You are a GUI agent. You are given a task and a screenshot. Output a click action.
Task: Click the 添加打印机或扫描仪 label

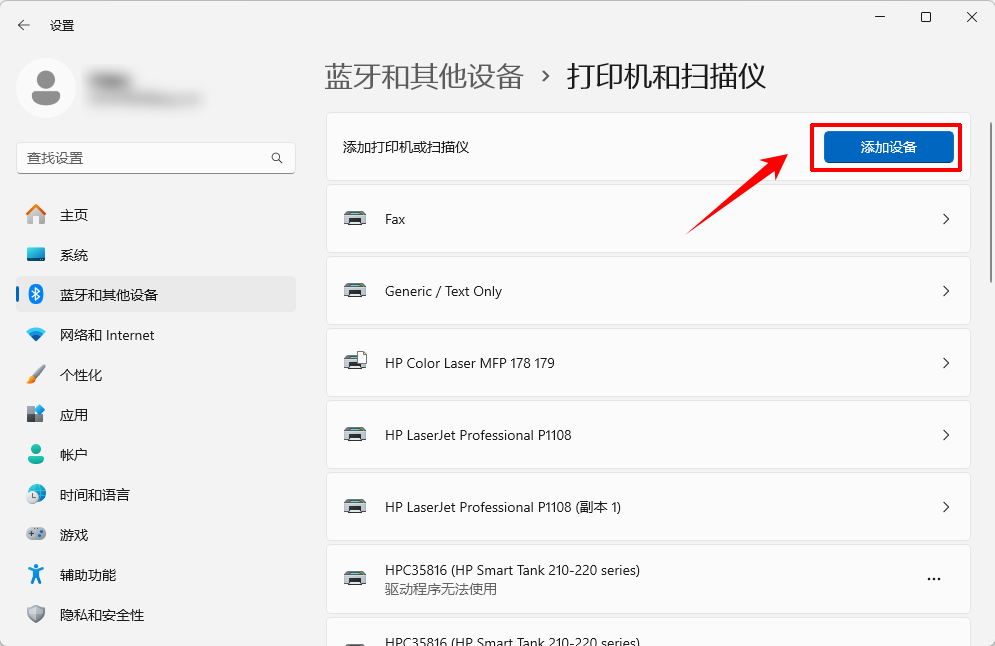[405, 147]
